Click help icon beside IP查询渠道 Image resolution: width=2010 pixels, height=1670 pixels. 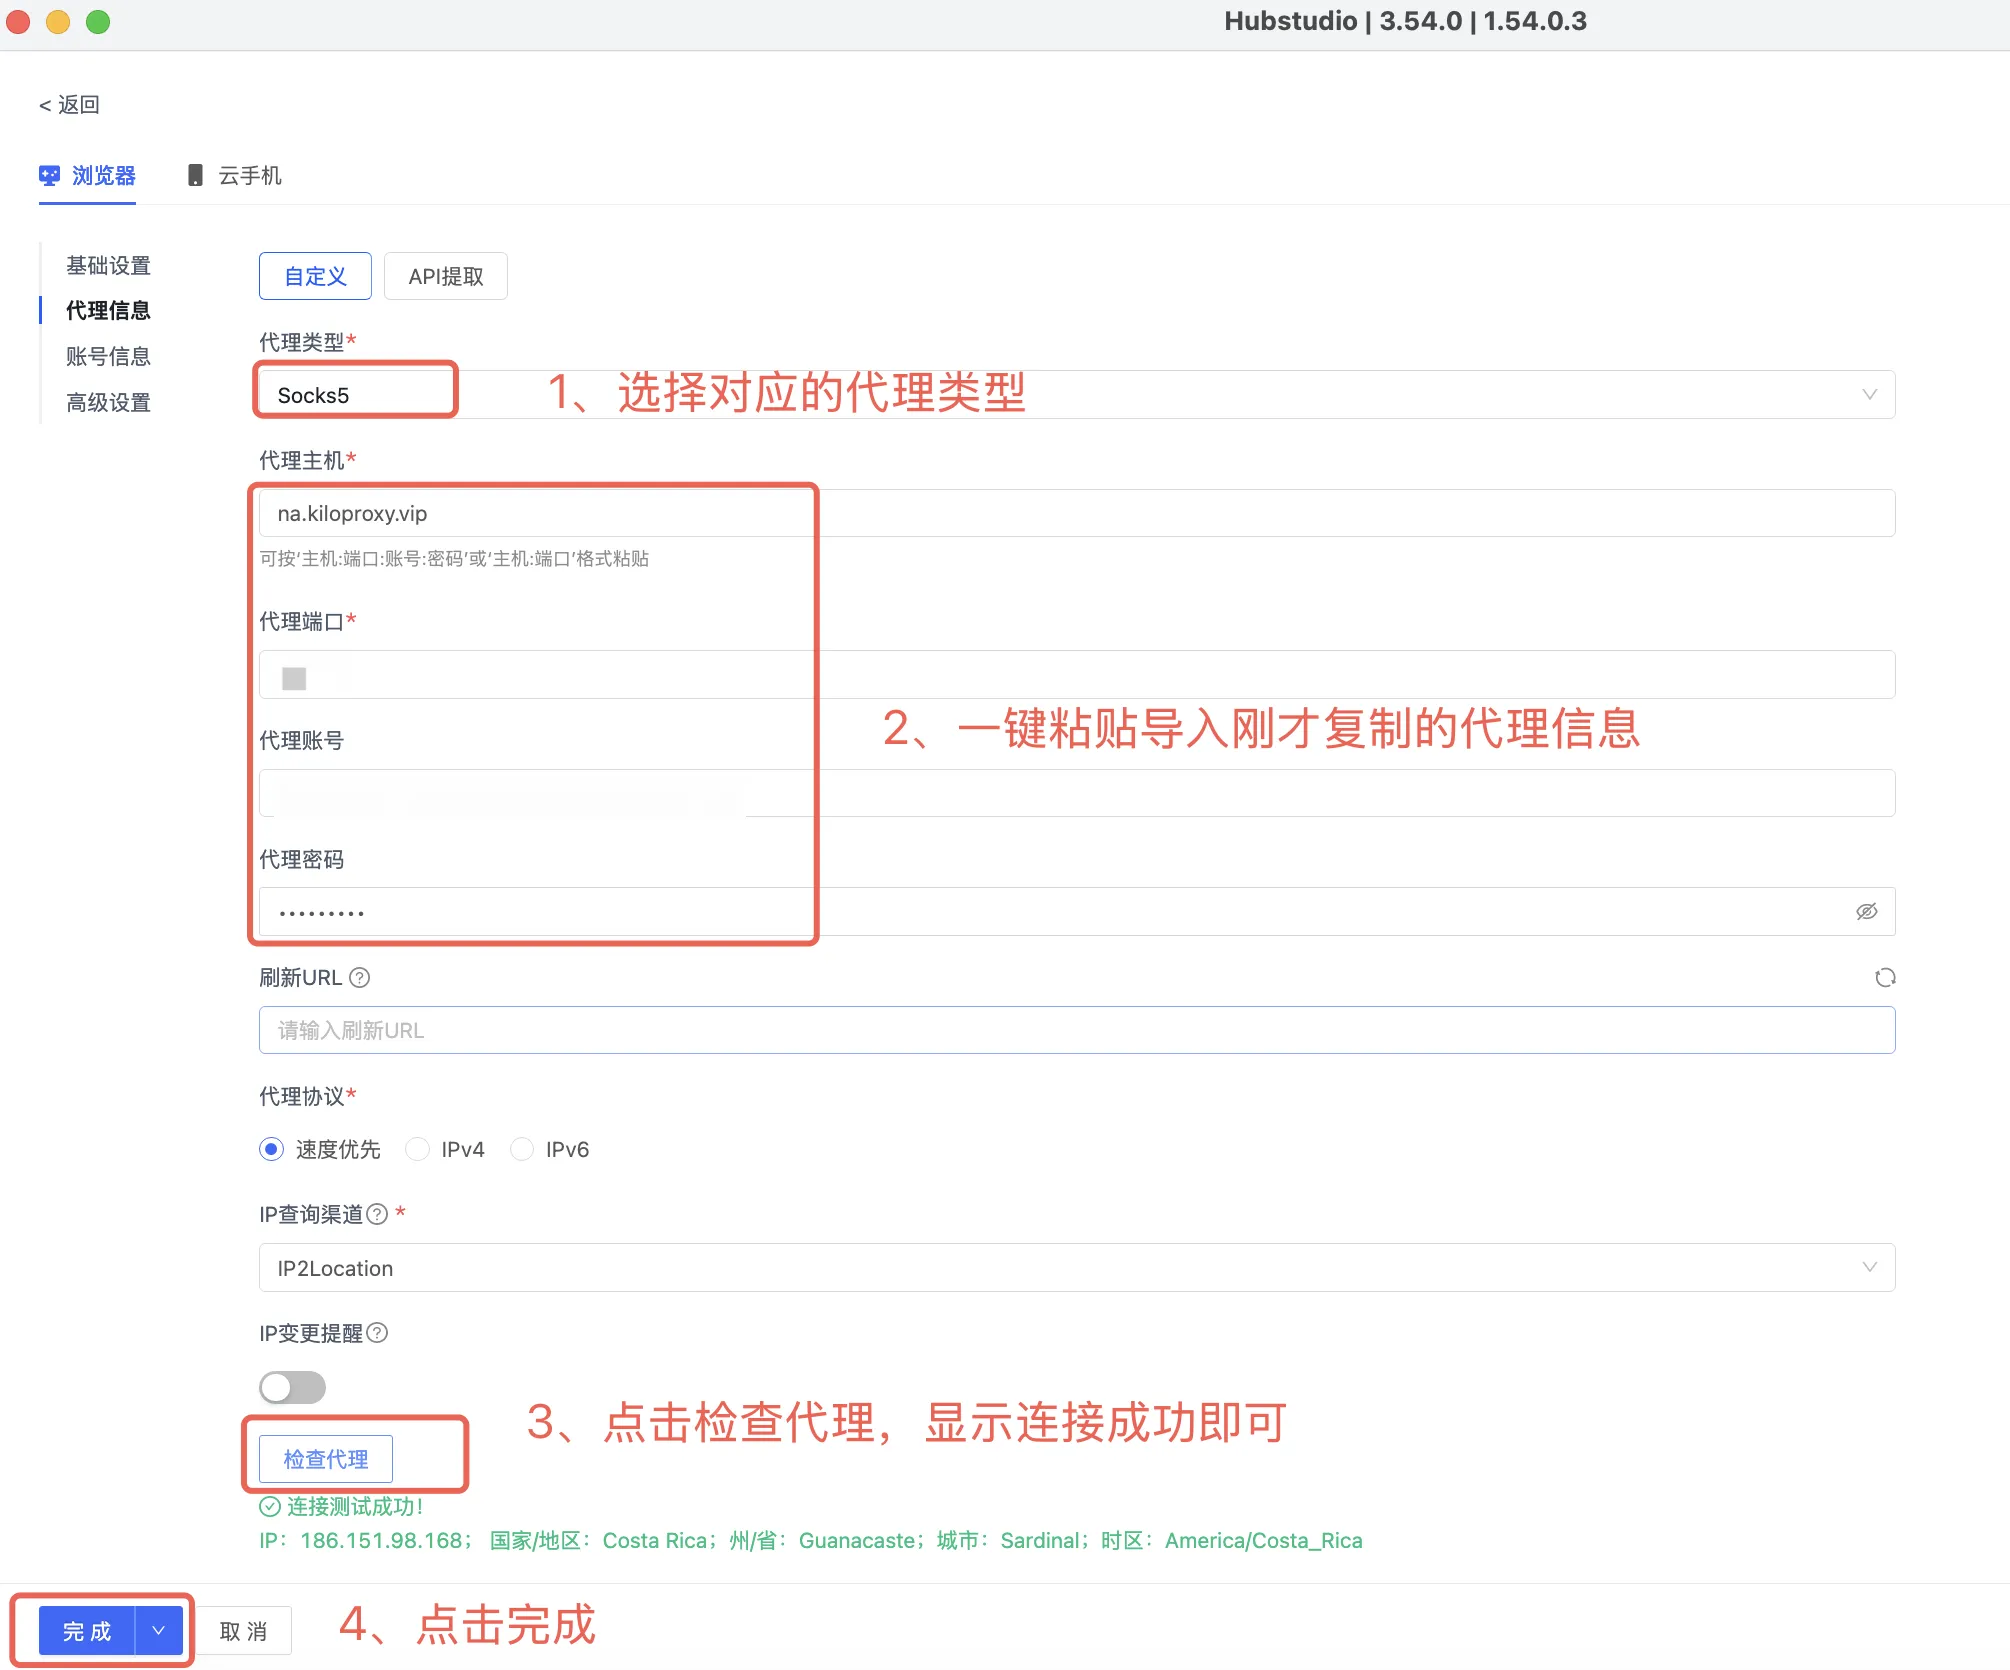[377, 1214]
